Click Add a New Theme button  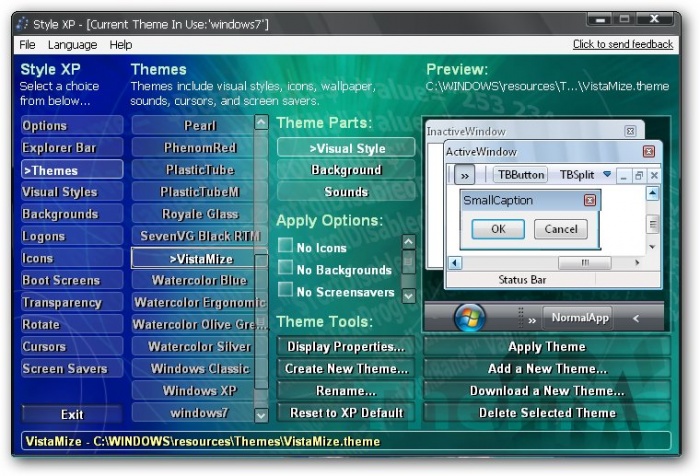click(546, 368)
